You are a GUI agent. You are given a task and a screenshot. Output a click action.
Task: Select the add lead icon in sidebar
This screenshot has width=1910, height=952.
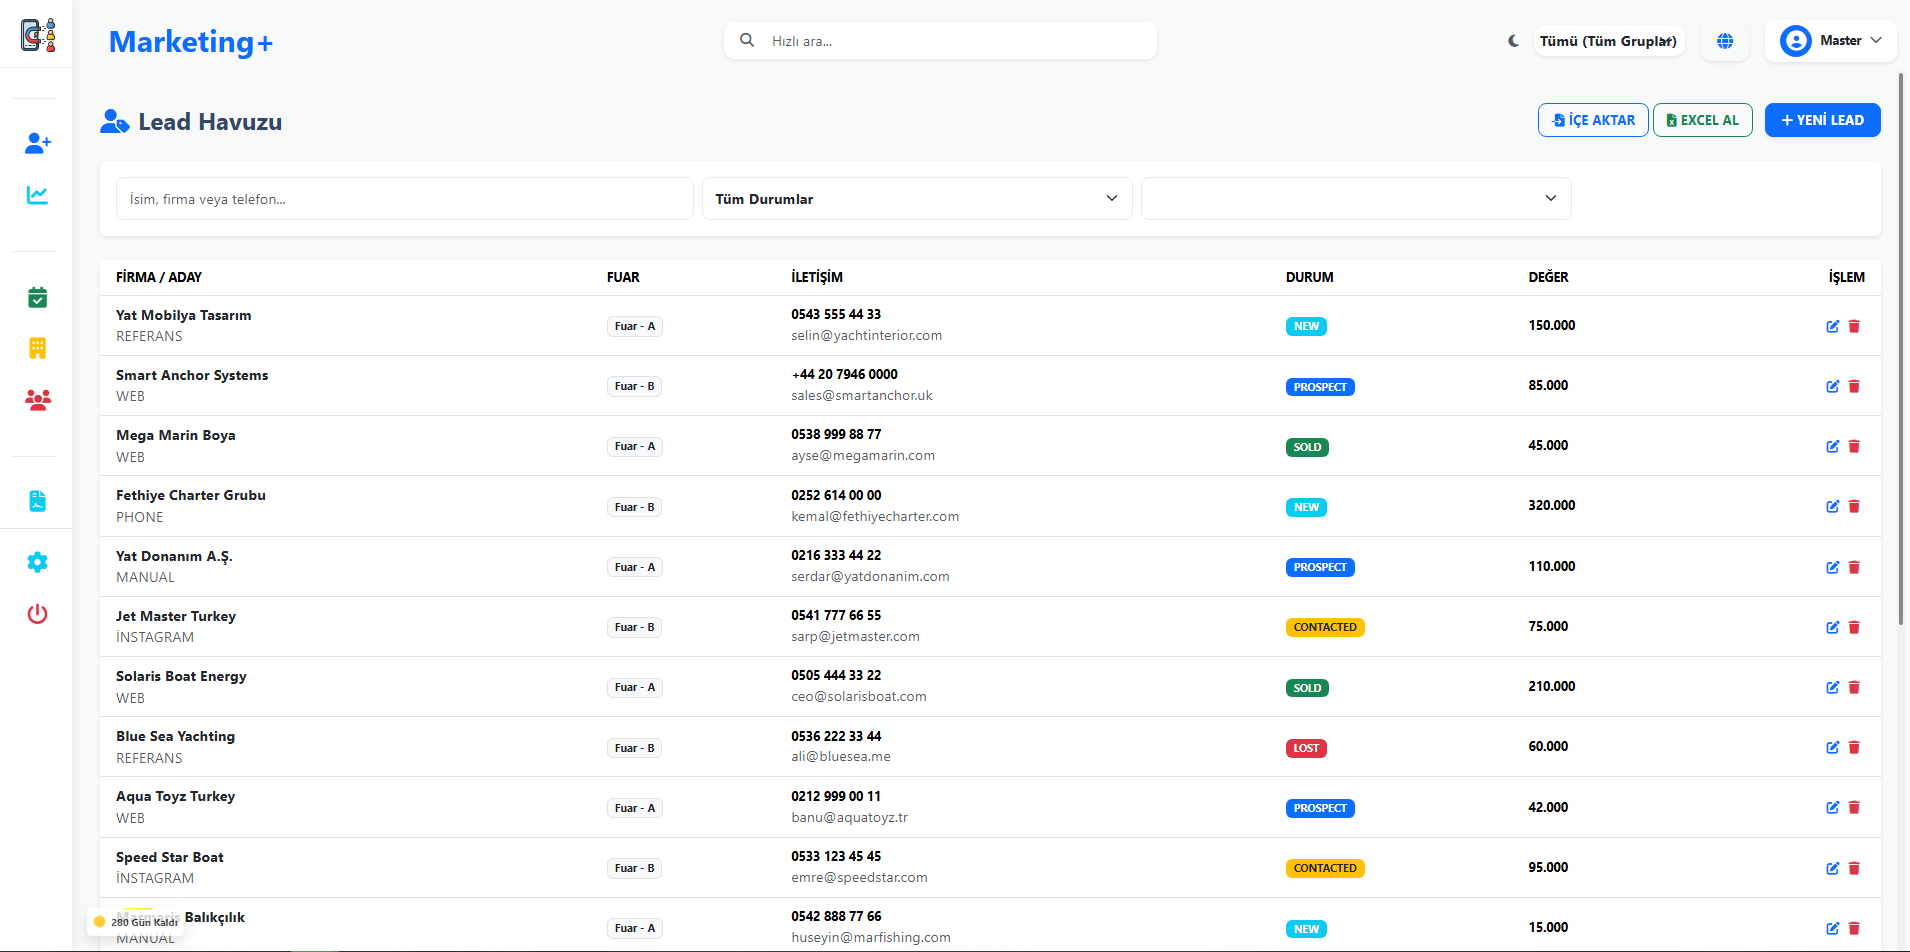coord(37,143)
